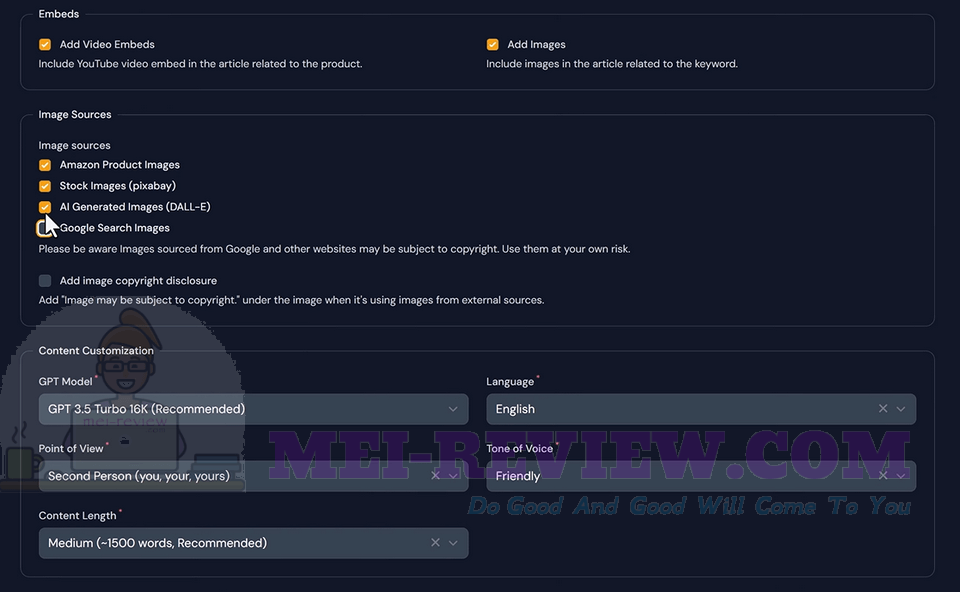Uncheck the Add Images checkbox
Image resolution: width=960 pixels, height=592 pixels.
492,44
